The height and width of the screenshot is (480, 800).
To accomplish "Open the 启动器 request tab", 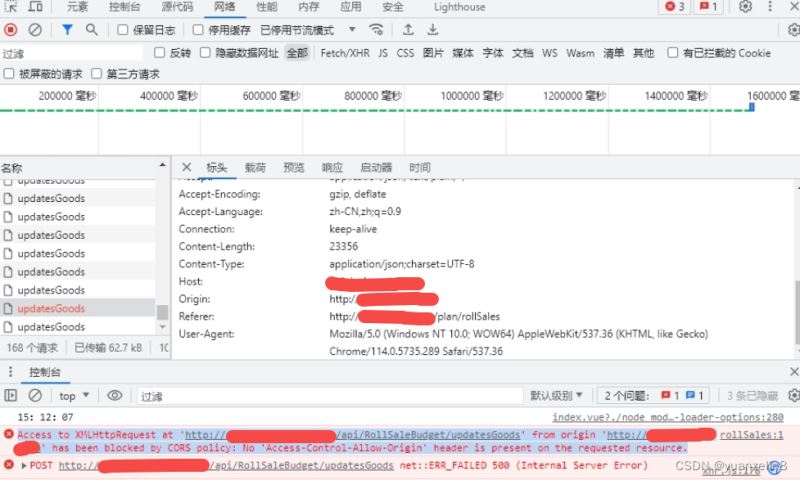I will click(x=376, y=168).
